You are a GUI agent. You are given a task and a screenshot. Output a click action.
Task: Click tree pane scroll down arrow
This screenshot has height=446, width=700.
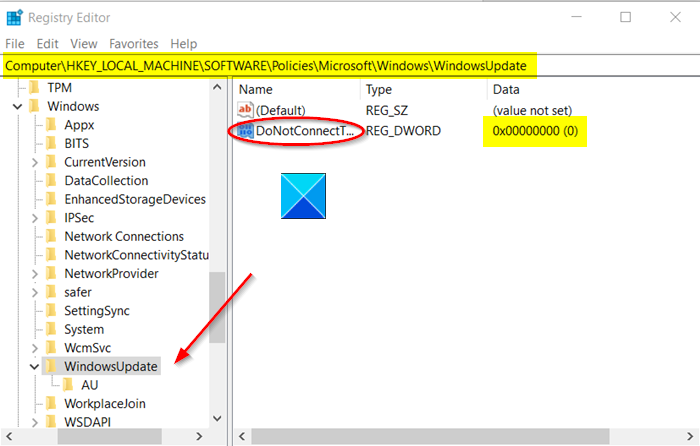(x=217, y=418)
